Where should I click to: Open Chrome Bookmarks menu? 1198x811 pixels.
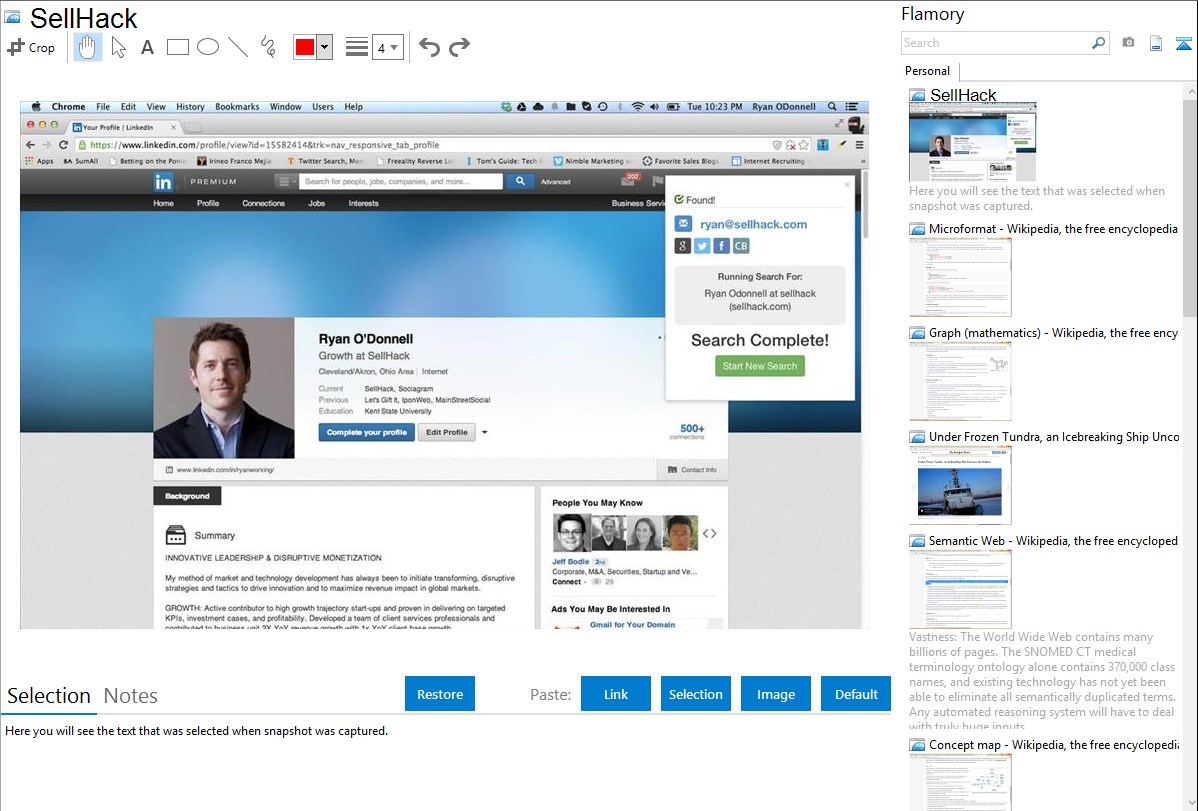point(237,107)
